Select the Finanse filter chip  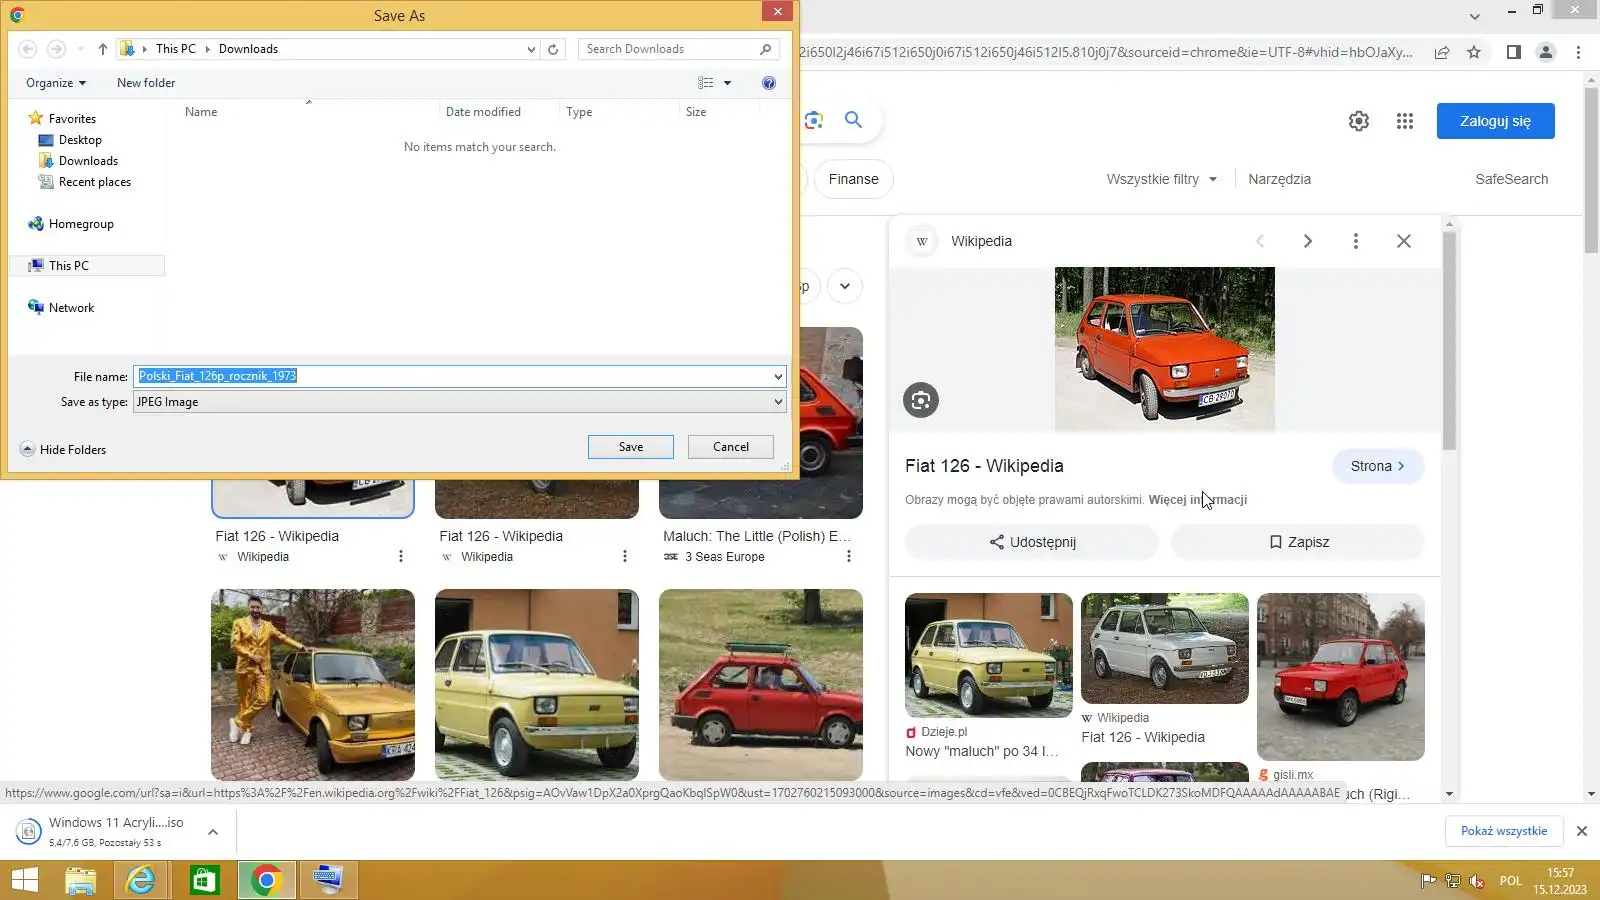(x=854, y=179)
